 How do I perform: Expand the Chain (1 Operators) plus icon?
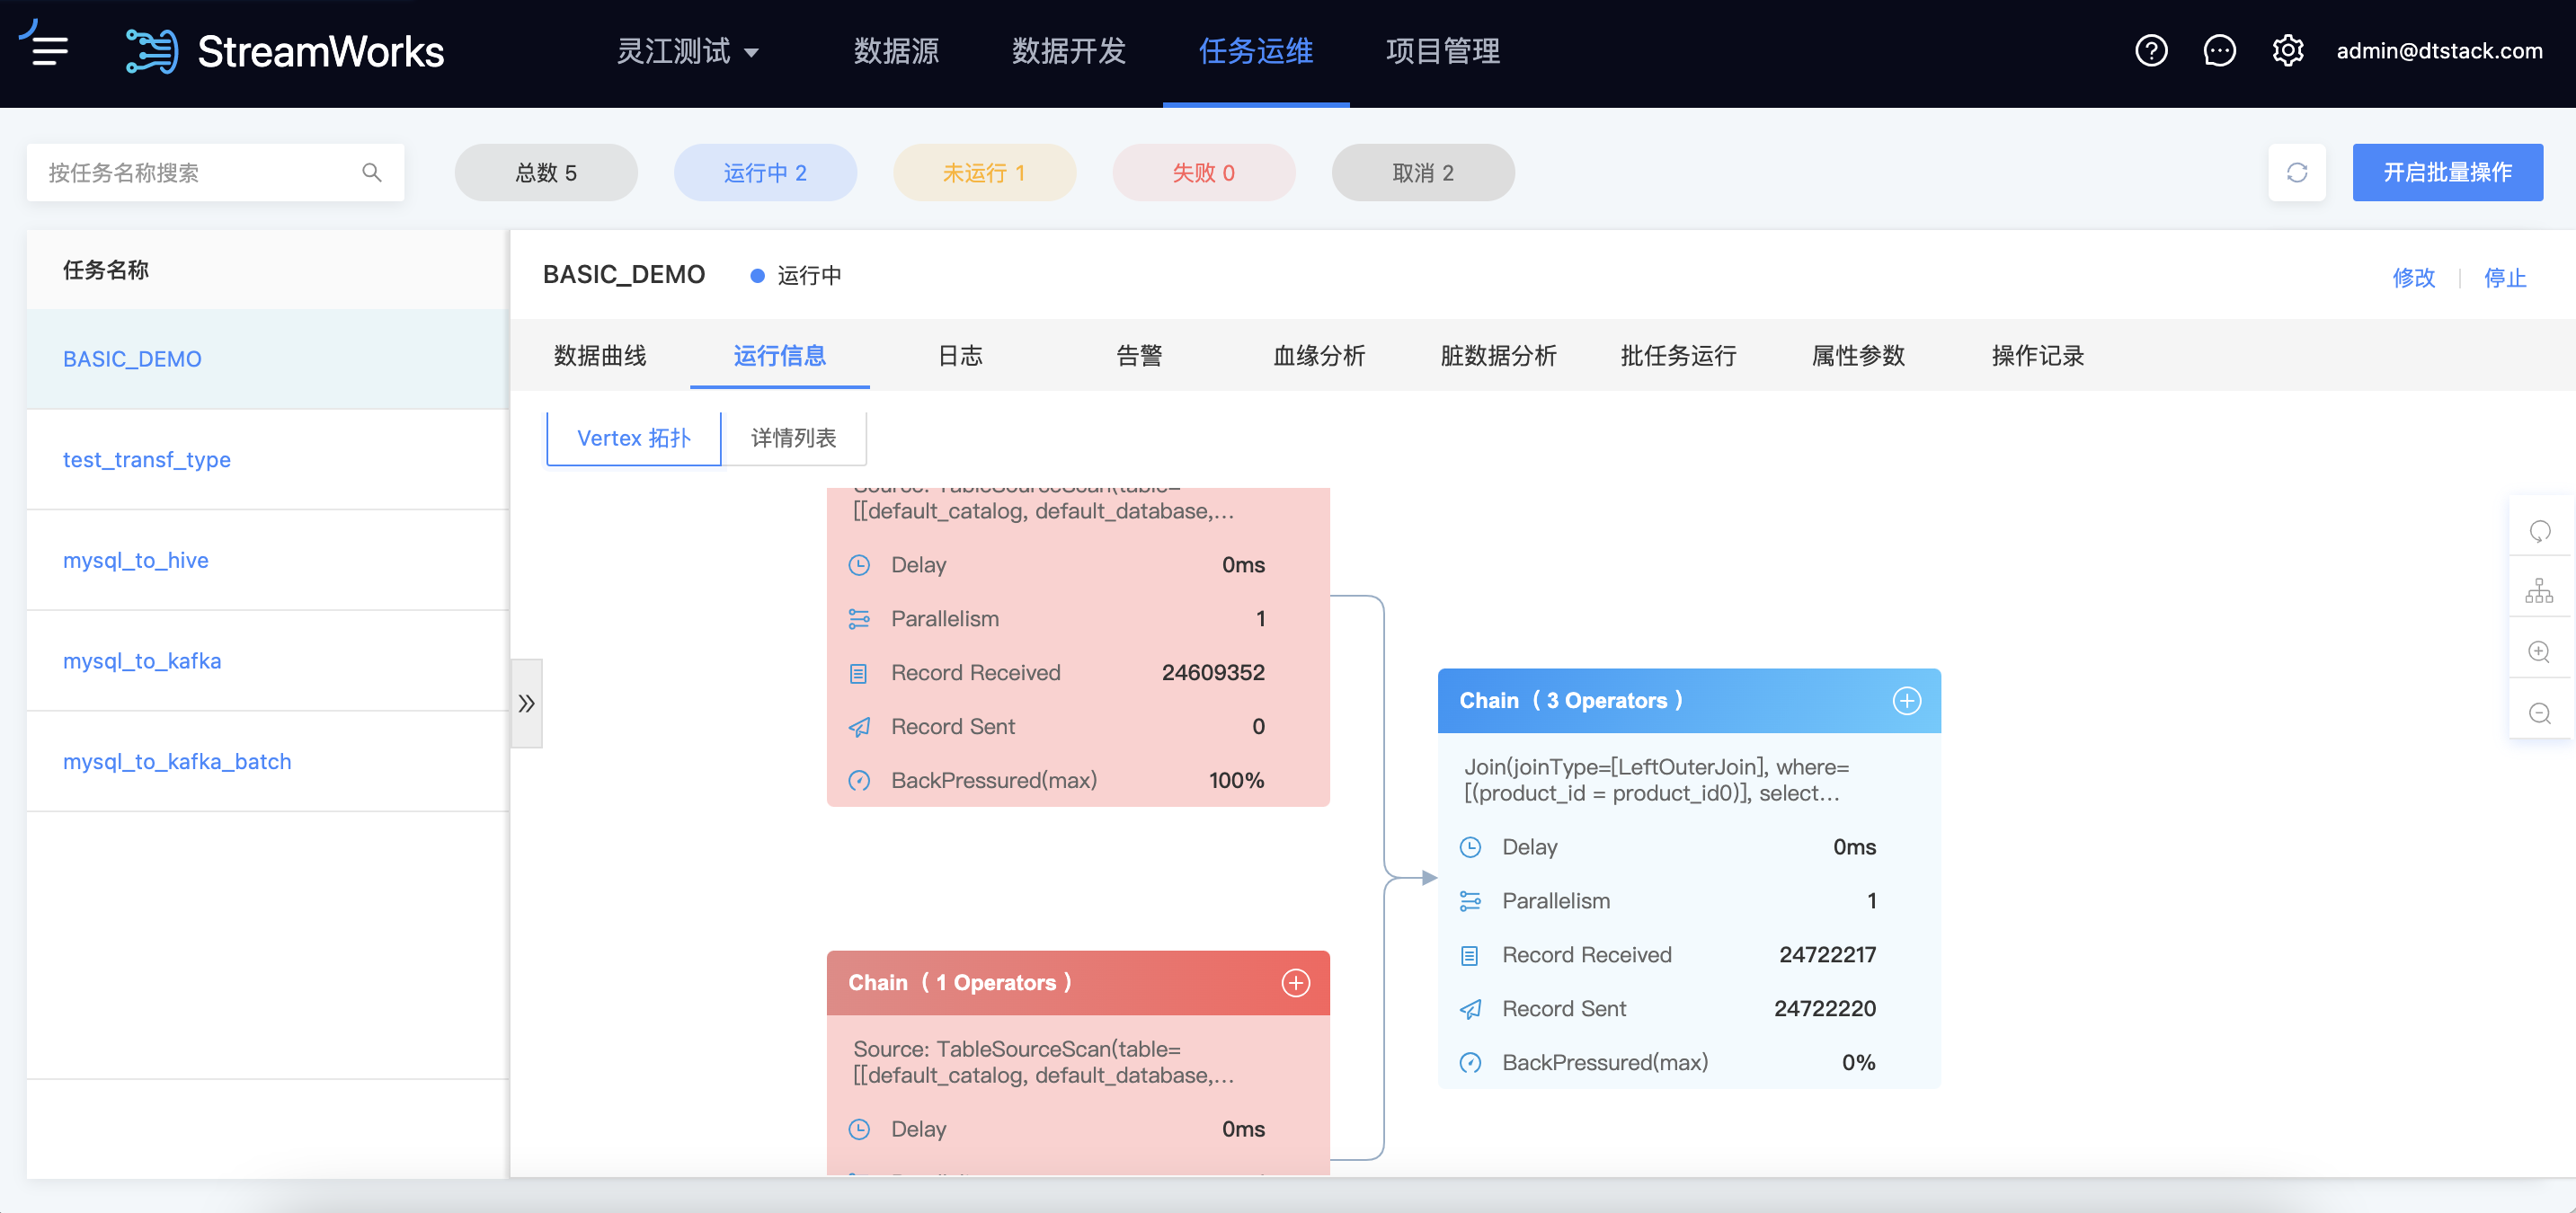(1296, 982)
